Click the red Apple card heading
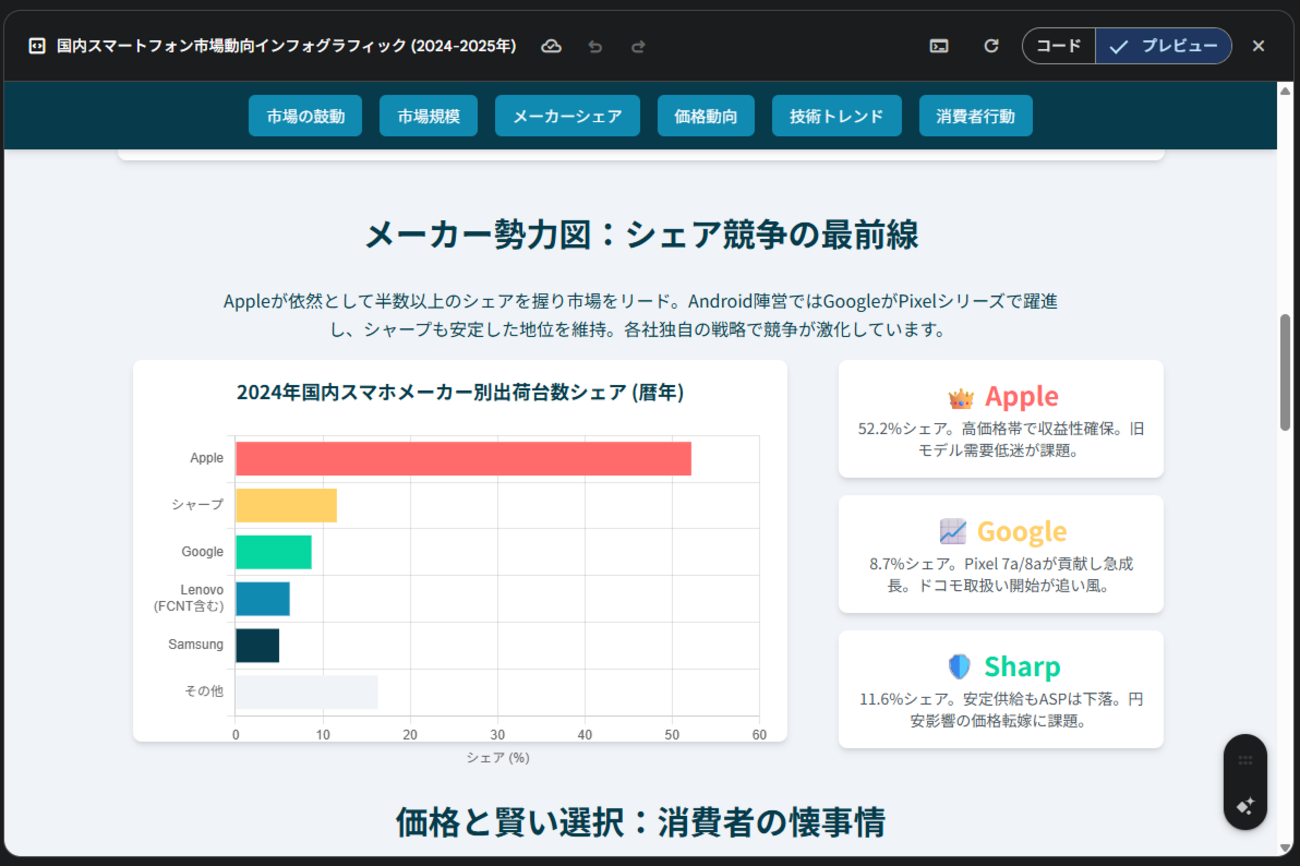The width and height of the screenshot is (1300, 866). tap(1021, 397)
